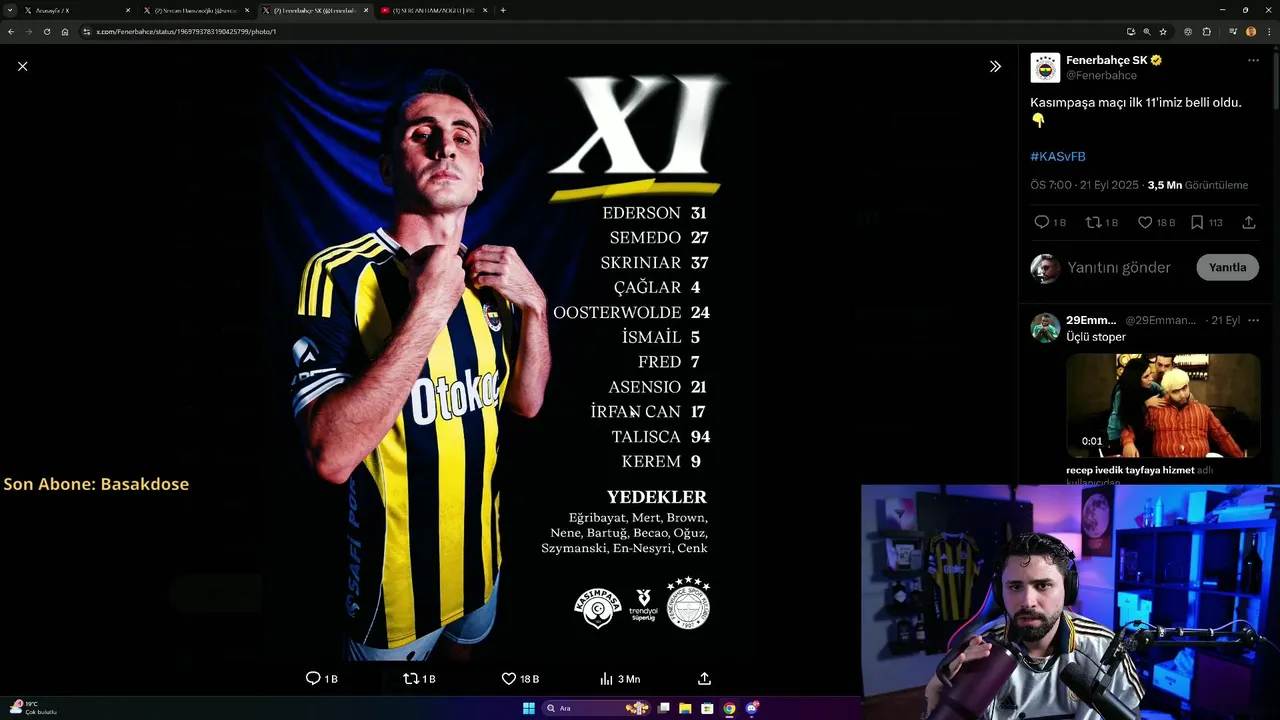1280x720 pixels.
Task: Close the photo viewer with the X
Action: (x=22, y=66)
